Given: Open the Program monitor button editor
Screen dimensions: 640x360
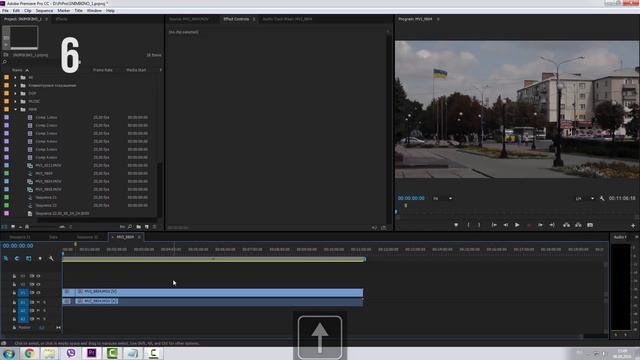Looking at the screenshot, I should coord(633,225).
